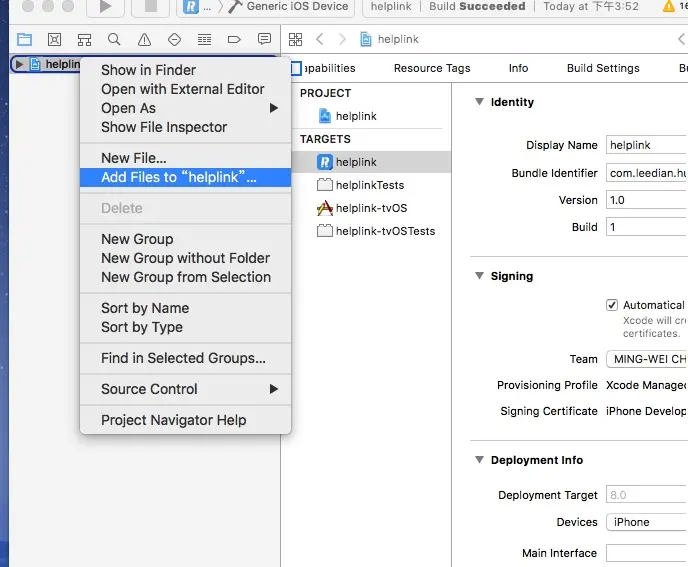Image resolution: width=688 pixels, height=567 pixels.
Task: Go back in editor history
Action: pos(320,39)
